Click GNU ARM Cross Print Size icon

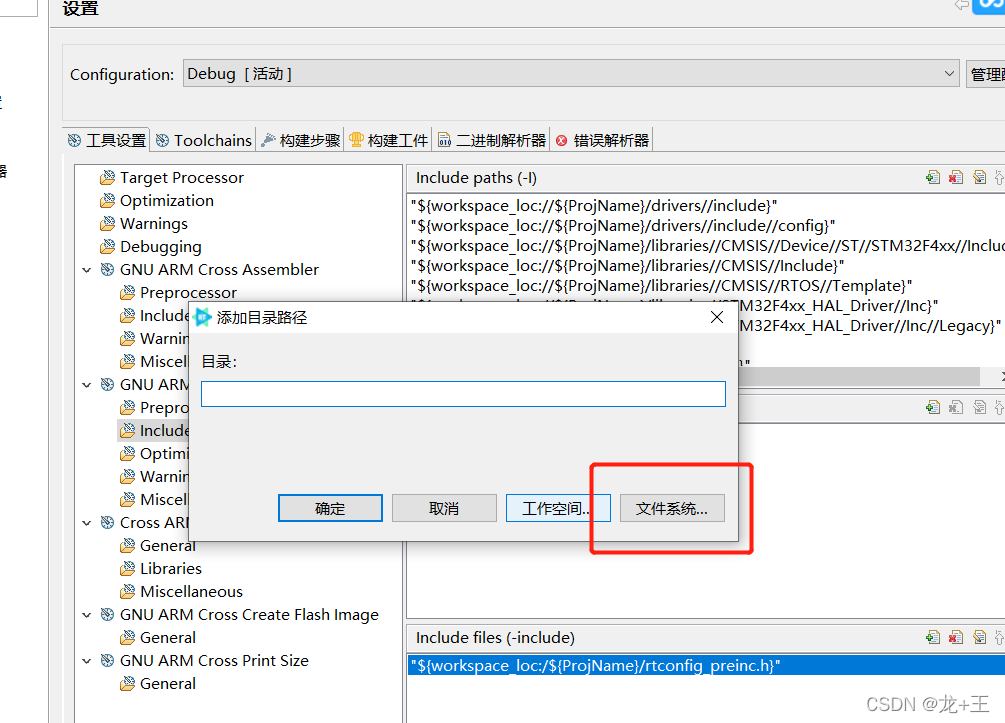[108, 661]
